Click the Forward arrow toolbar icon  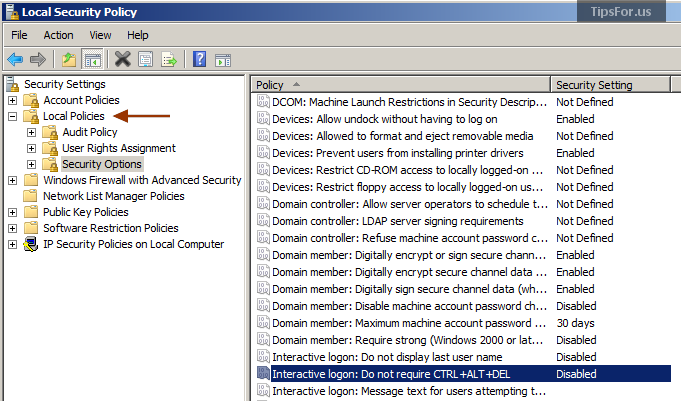pos(38,59)
